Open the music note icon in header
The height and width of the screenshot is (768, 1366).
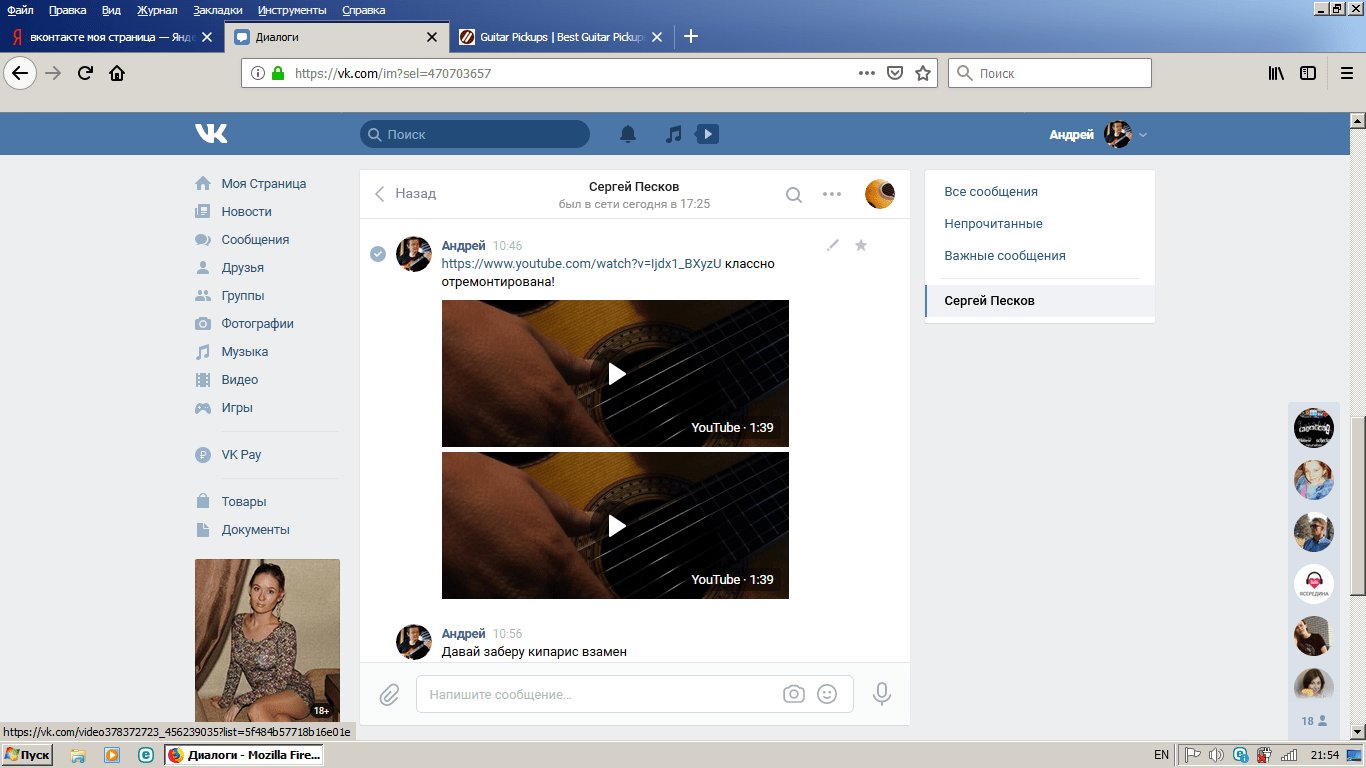[x=674, y=134]
